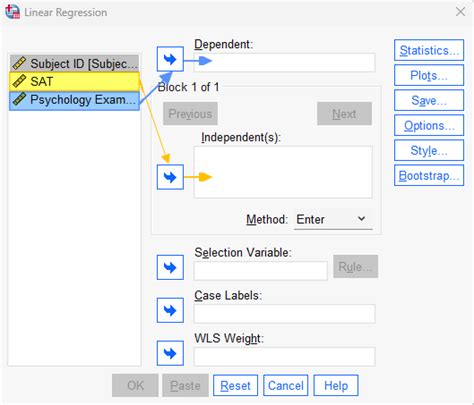Select the Psychology Exam variable
474x405 pixels.
tap(74, 100)
